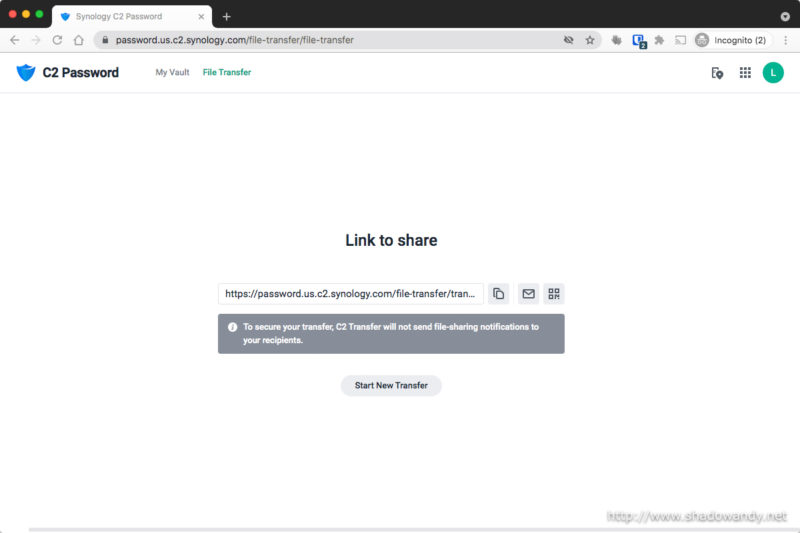
Task: Select the File Transfer tab
Action: 227,72
